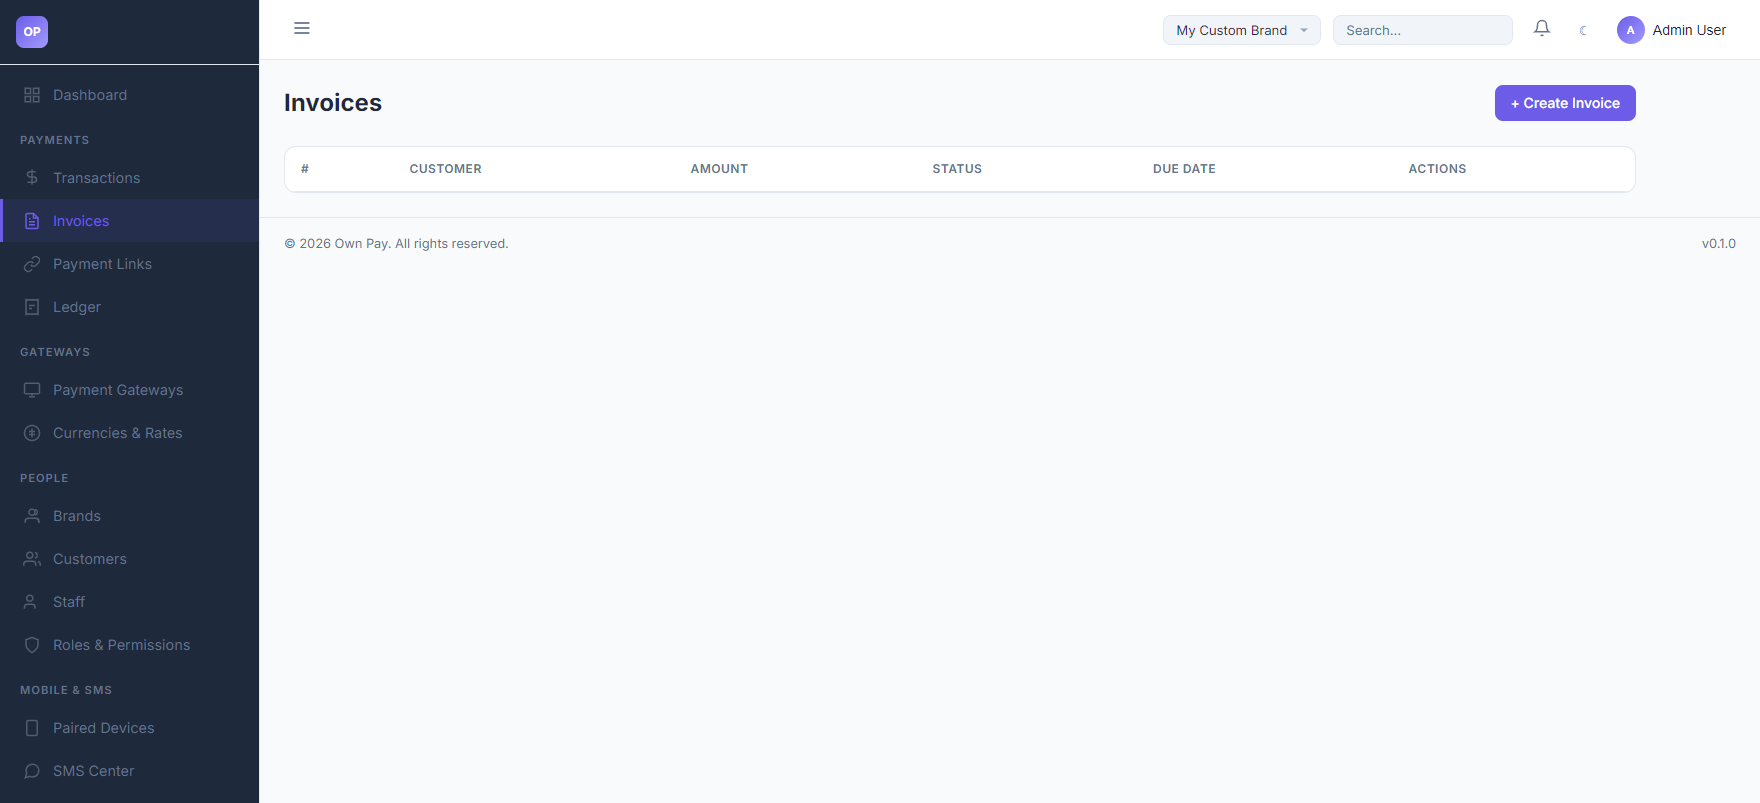
Task: Click the Invoices document icon
Action: [32, 221]
